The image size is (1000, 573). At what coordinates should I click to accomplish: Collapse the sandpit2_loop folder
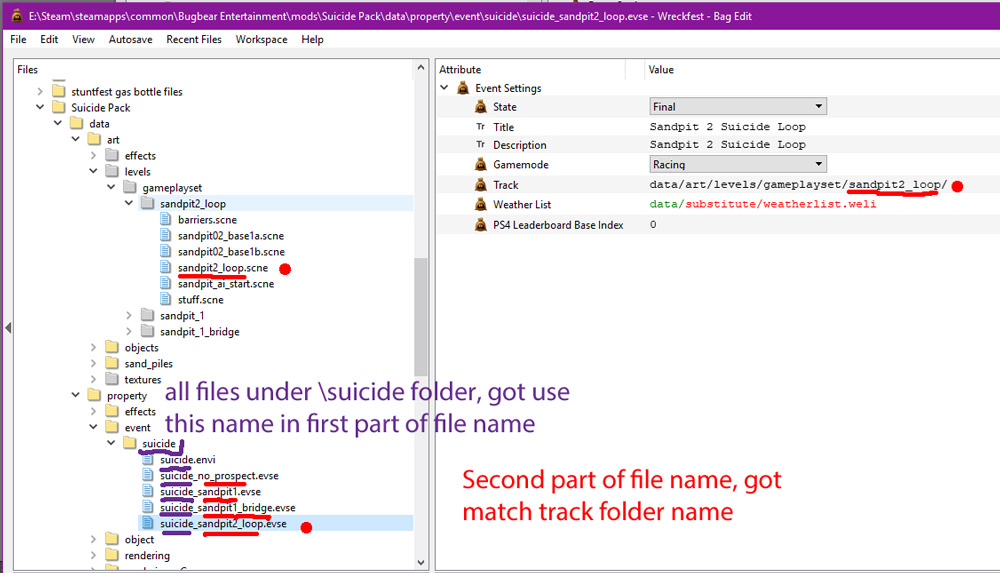coord(129,204)
